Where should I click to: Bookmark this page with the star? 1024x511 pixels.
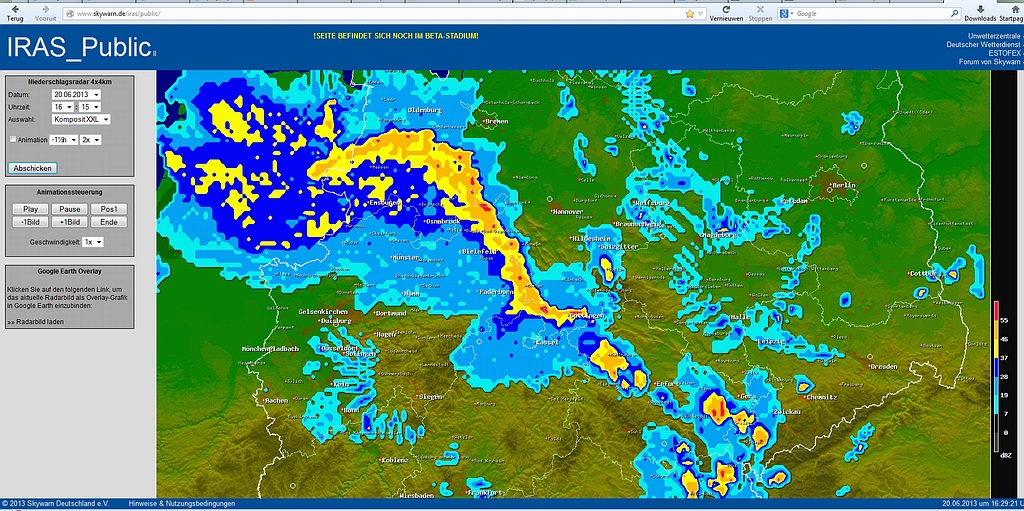tap(690, 13)
